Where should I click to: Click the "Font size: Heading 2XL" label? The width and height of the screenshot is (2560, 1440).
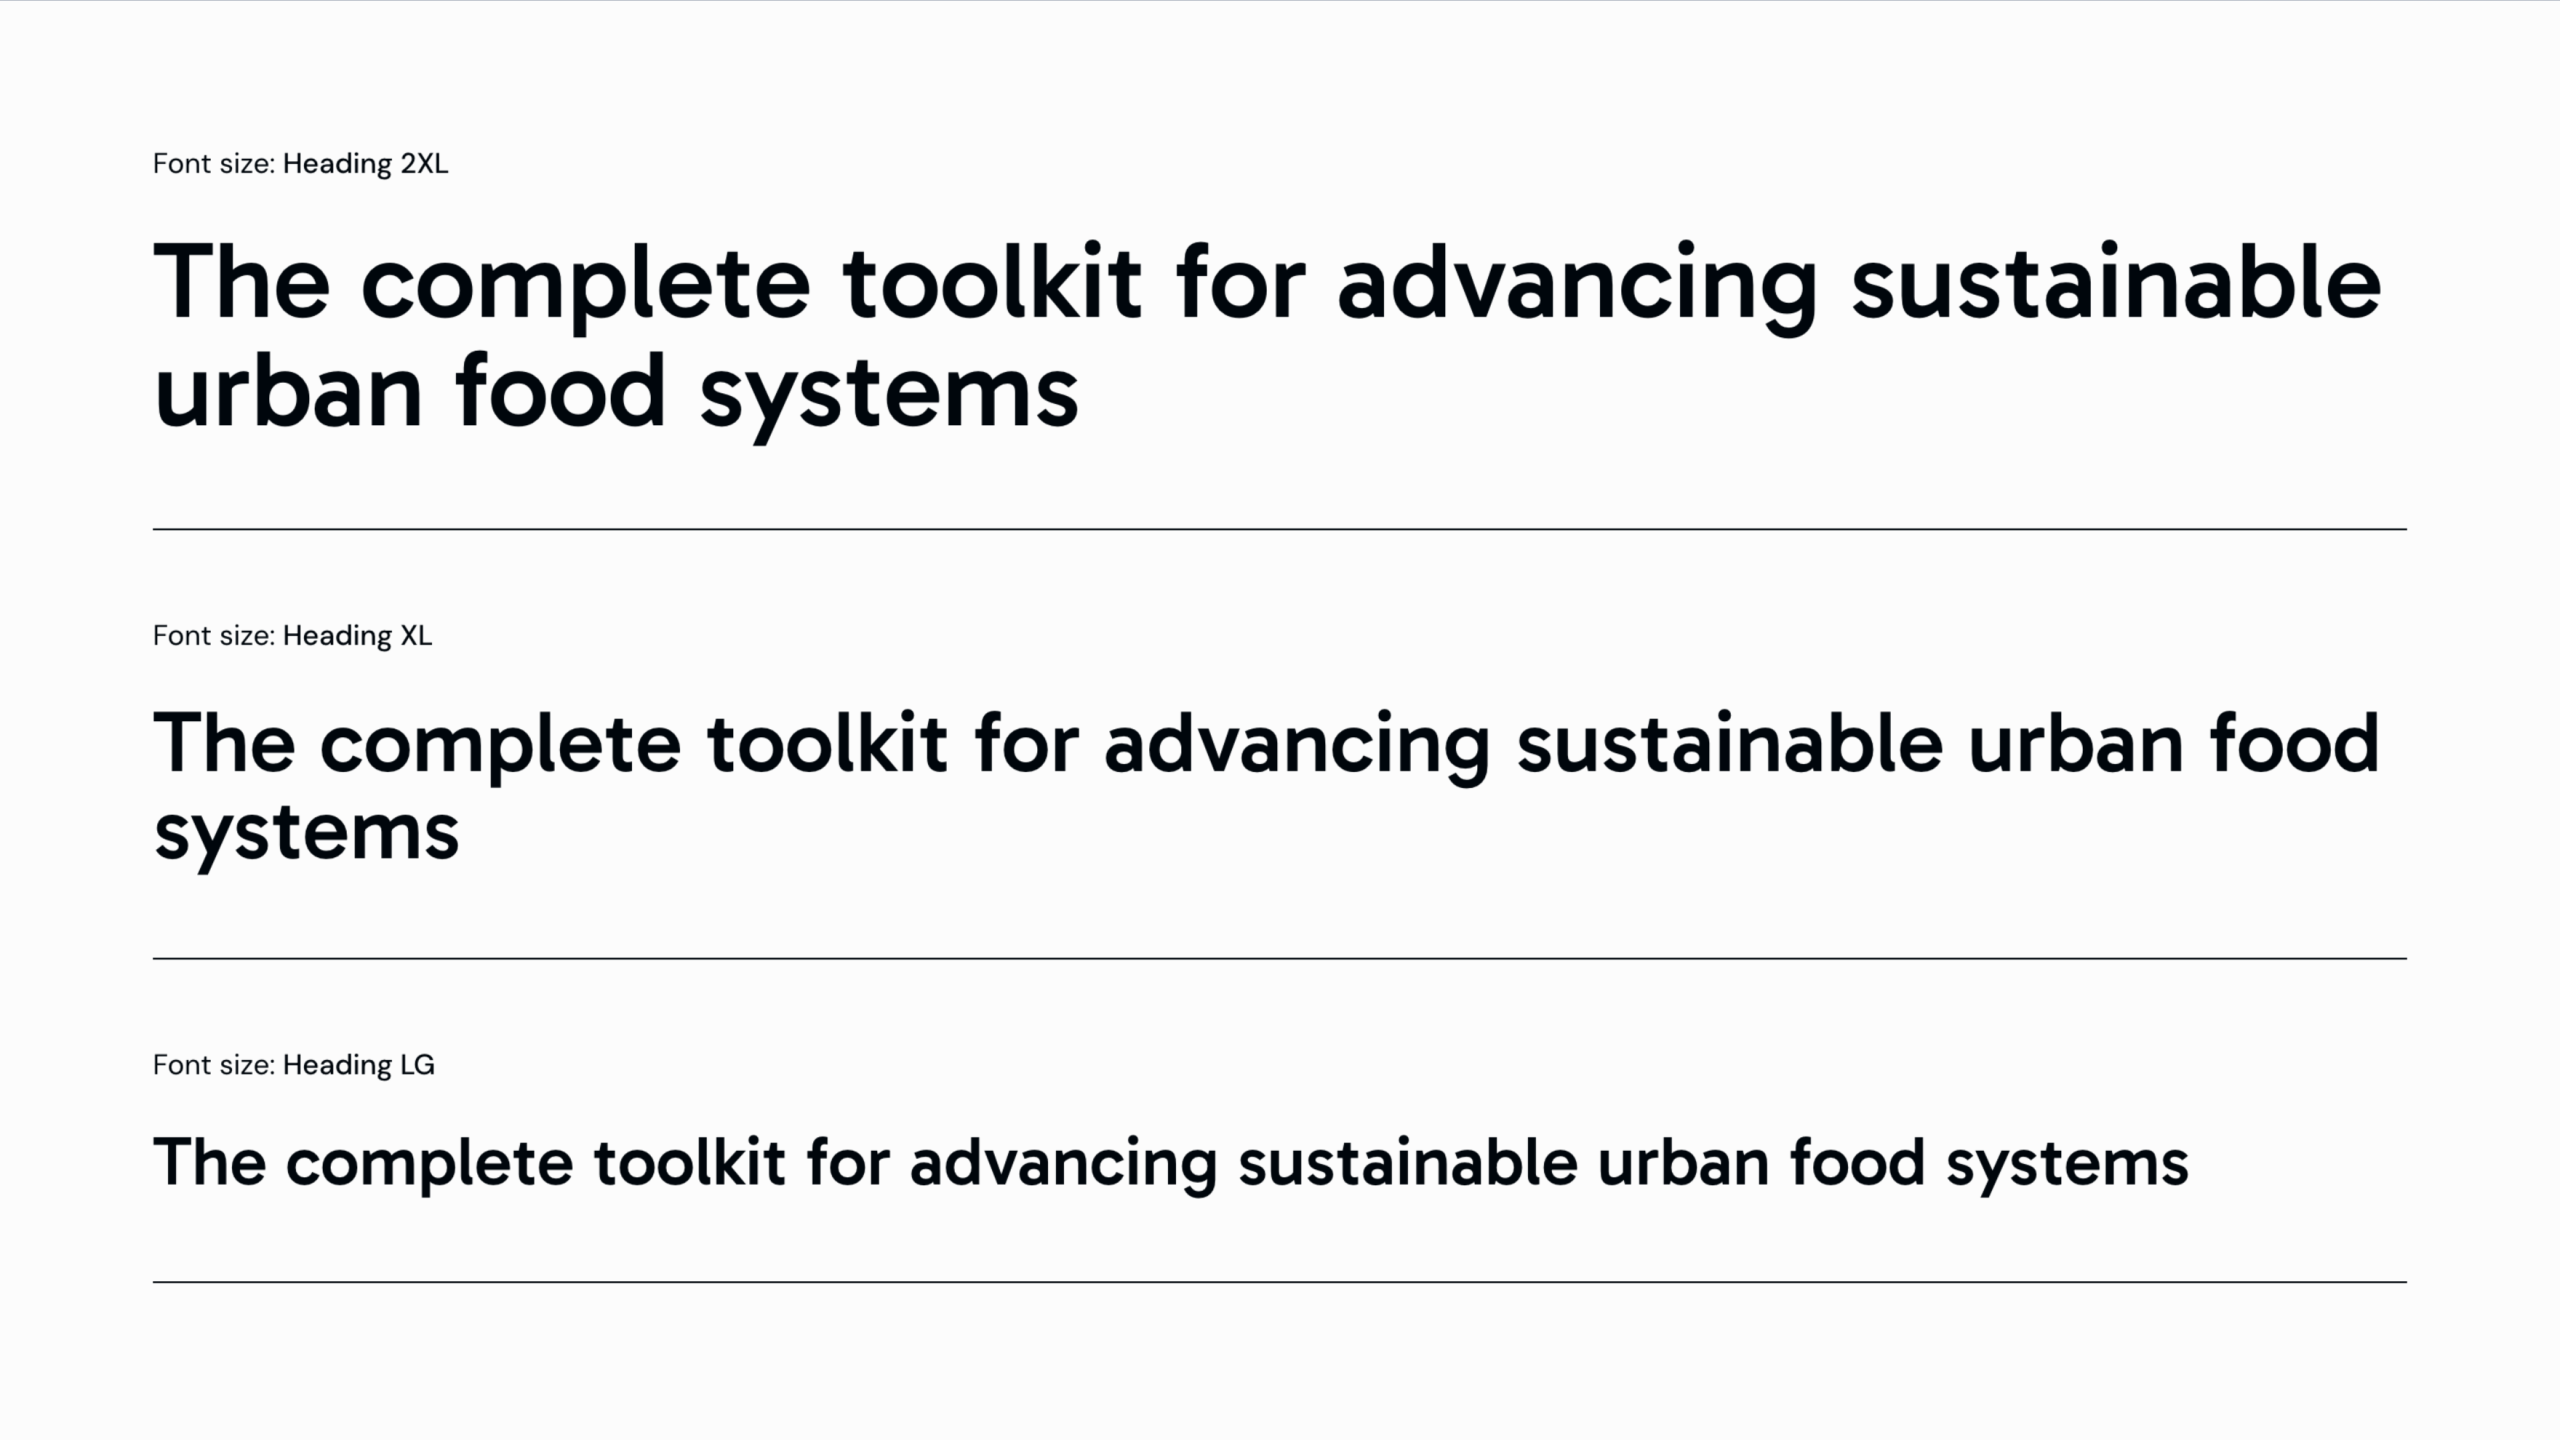point(300,164)
